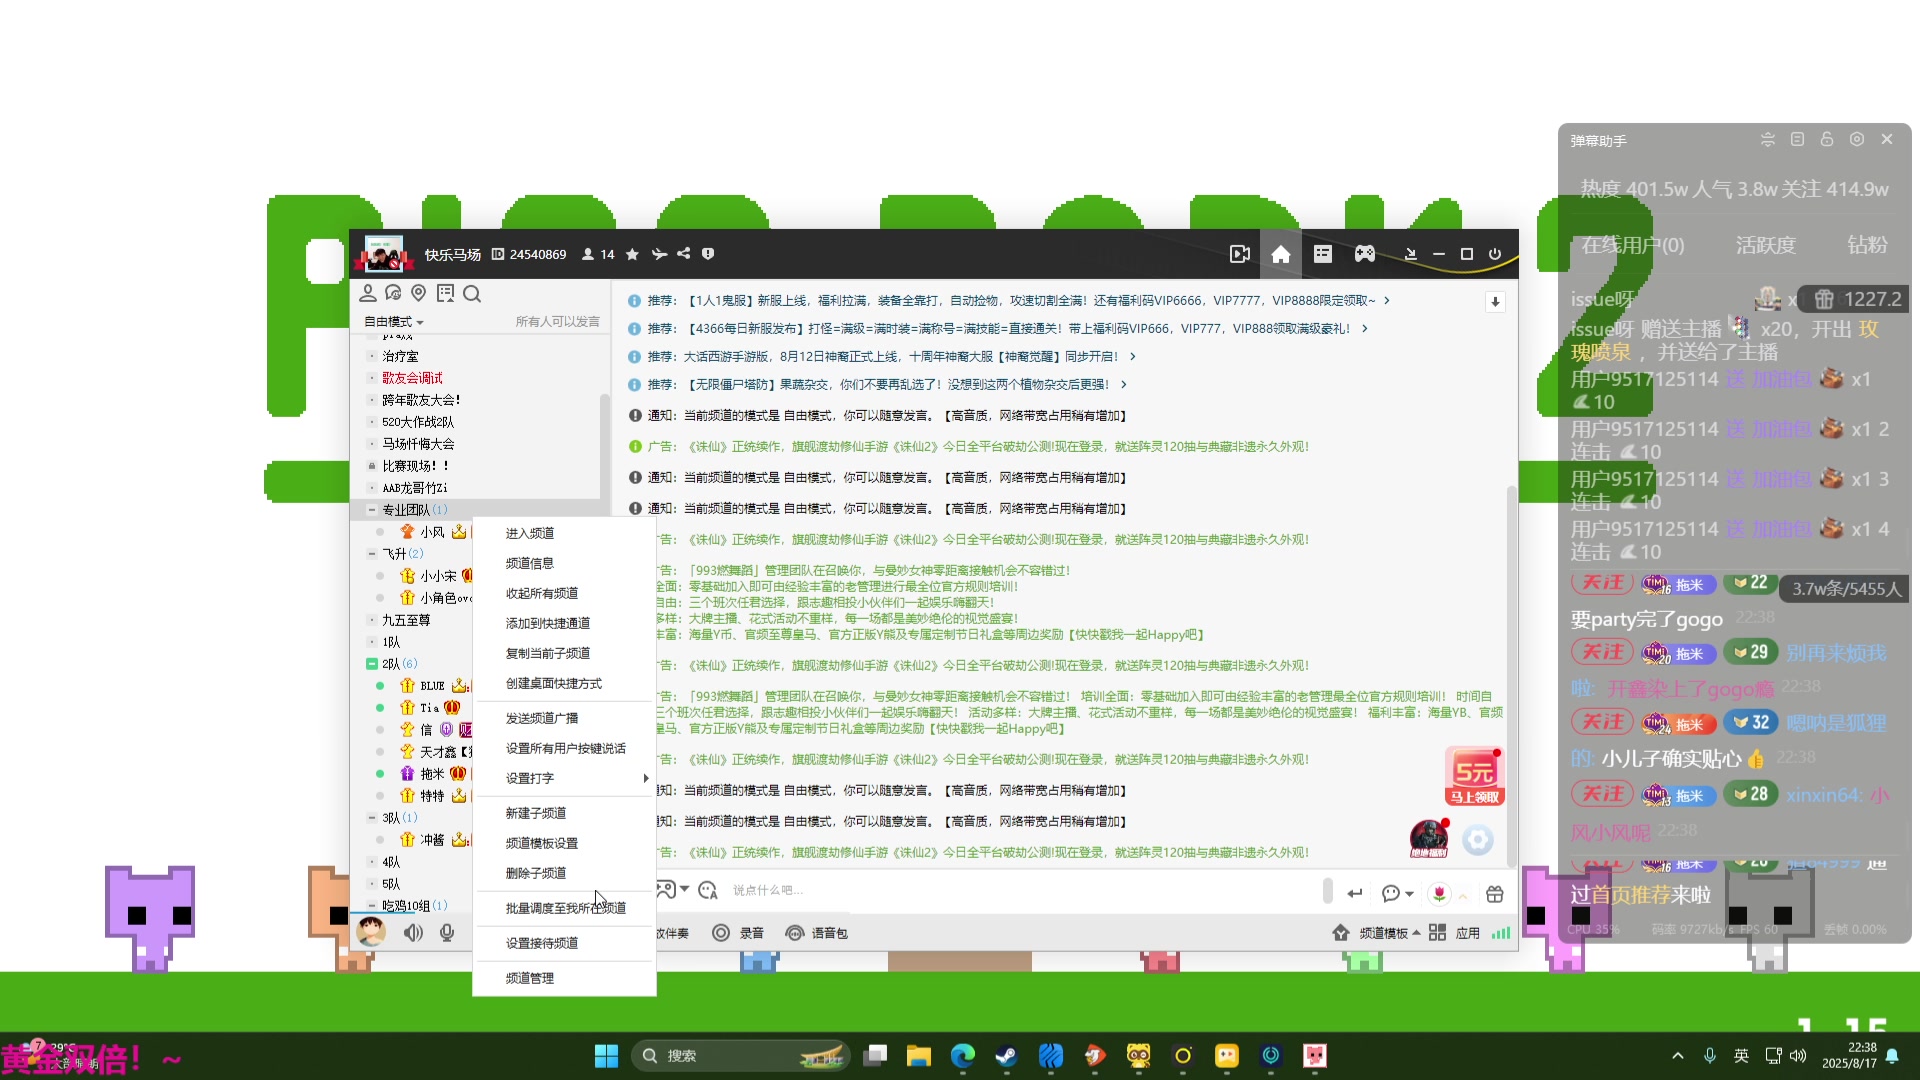Click the scroll-to-bottom arrow in announcements
The width and height of the screenshot is (1920, 1080).
click(x=1495, y=301)
